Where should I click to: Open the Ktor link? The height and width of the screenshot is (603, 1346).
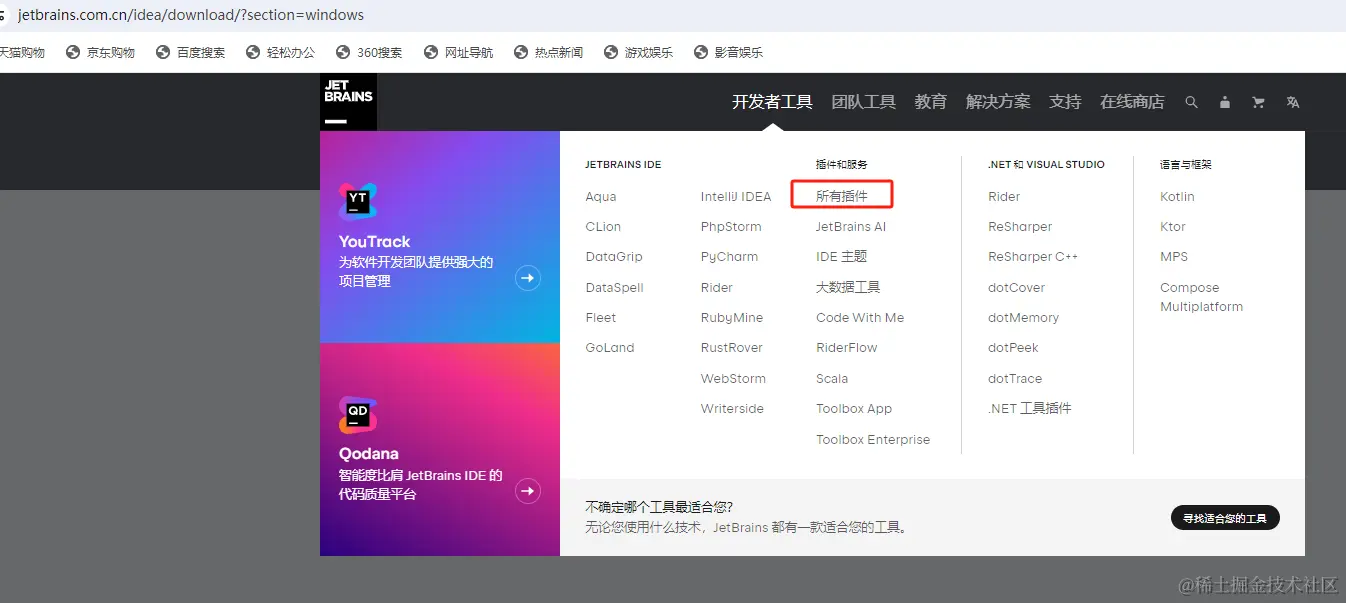1173,227
